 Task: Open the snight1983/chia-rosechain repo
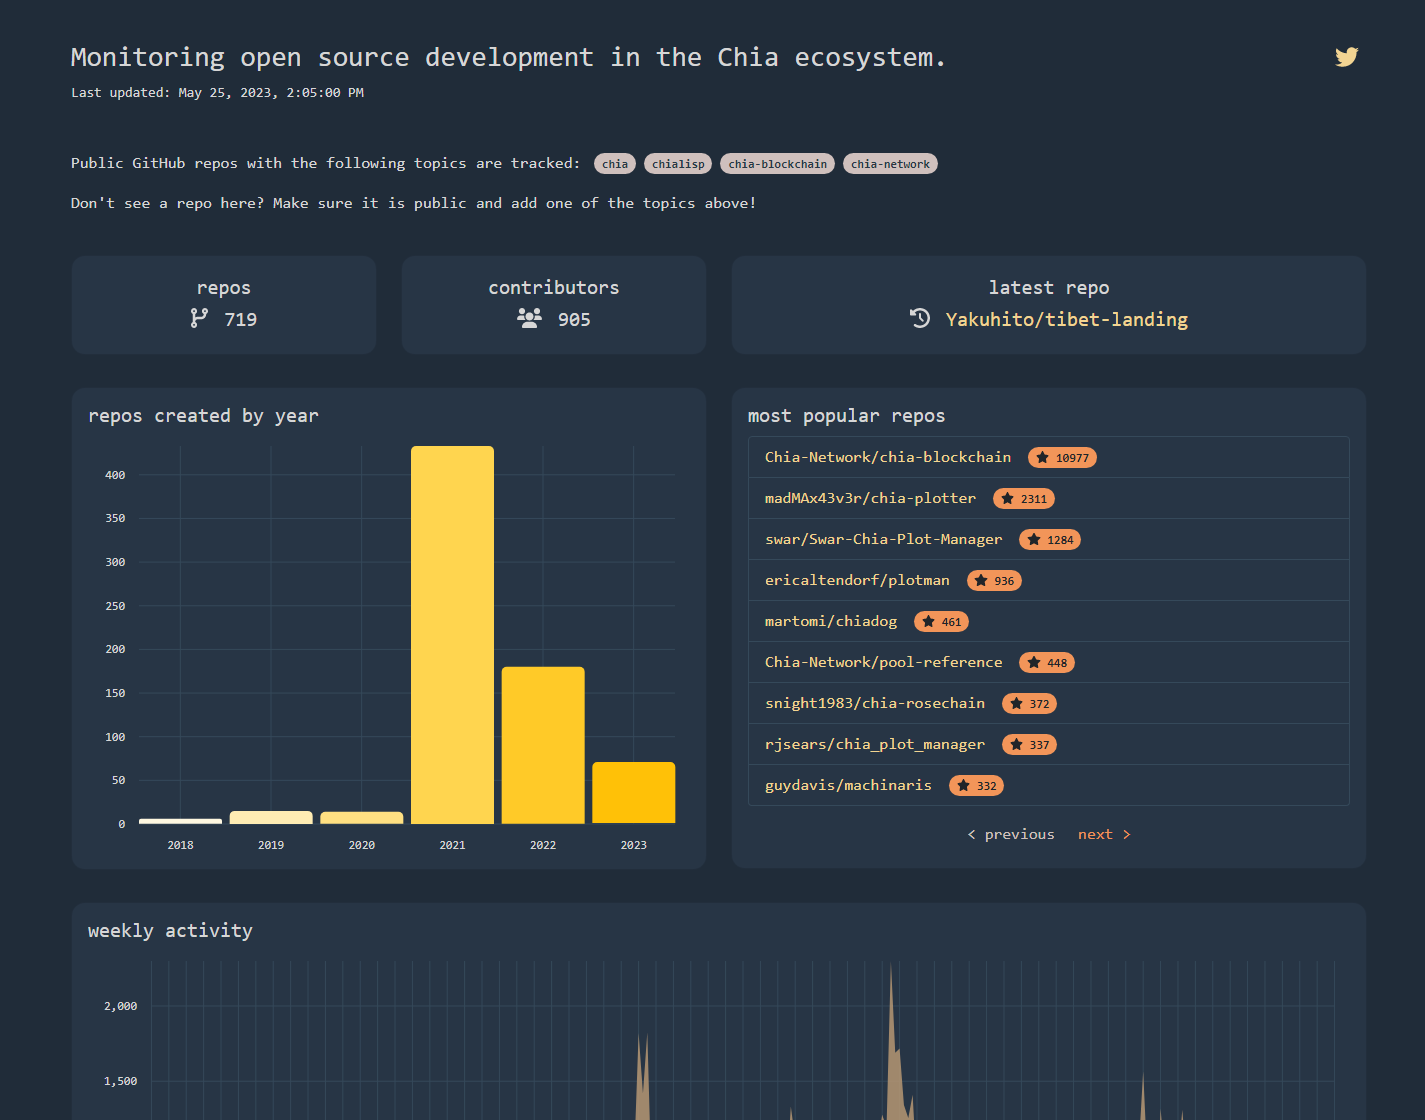pyautogui.click(x=875, y=703)
